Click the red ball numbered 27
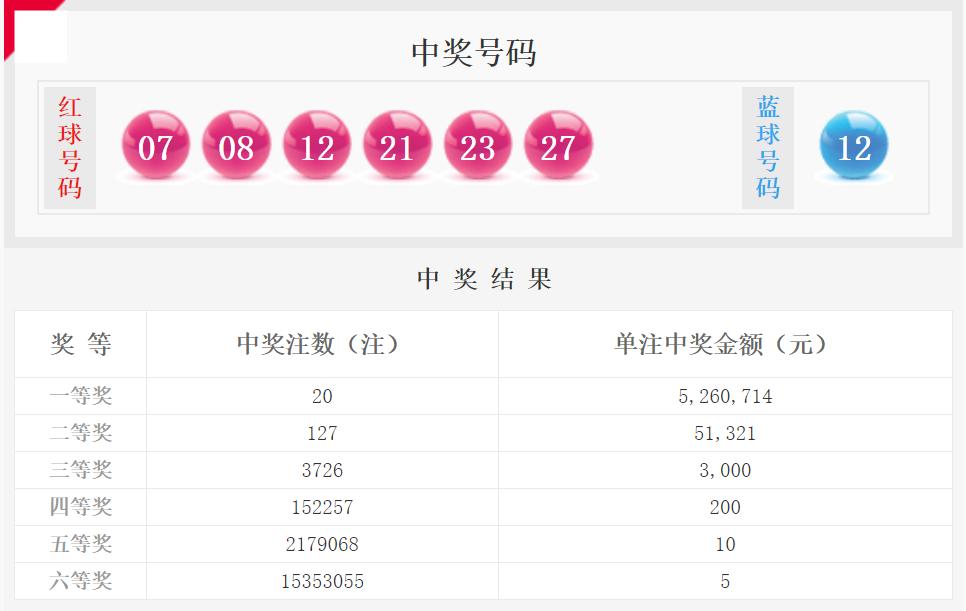 click(x=558, y=145)
